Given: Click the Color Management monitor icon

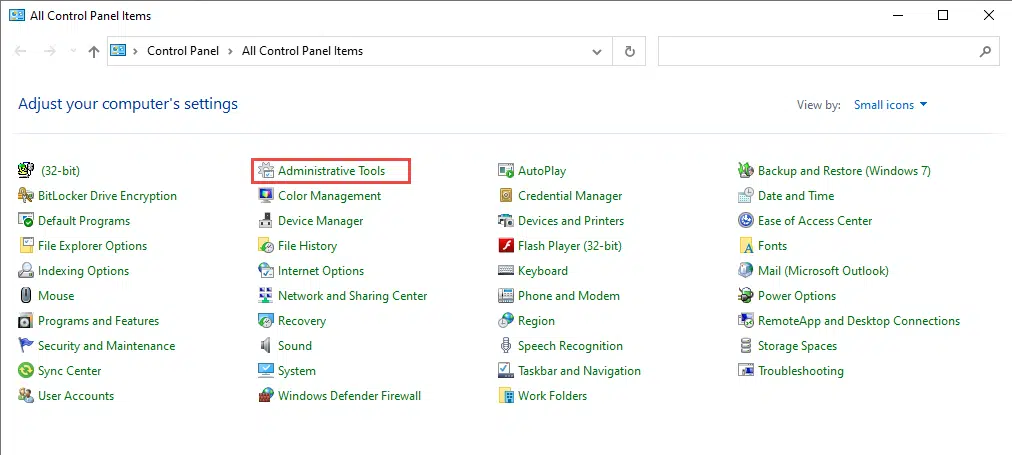Looking at the screenshot, I should (266, 196).
